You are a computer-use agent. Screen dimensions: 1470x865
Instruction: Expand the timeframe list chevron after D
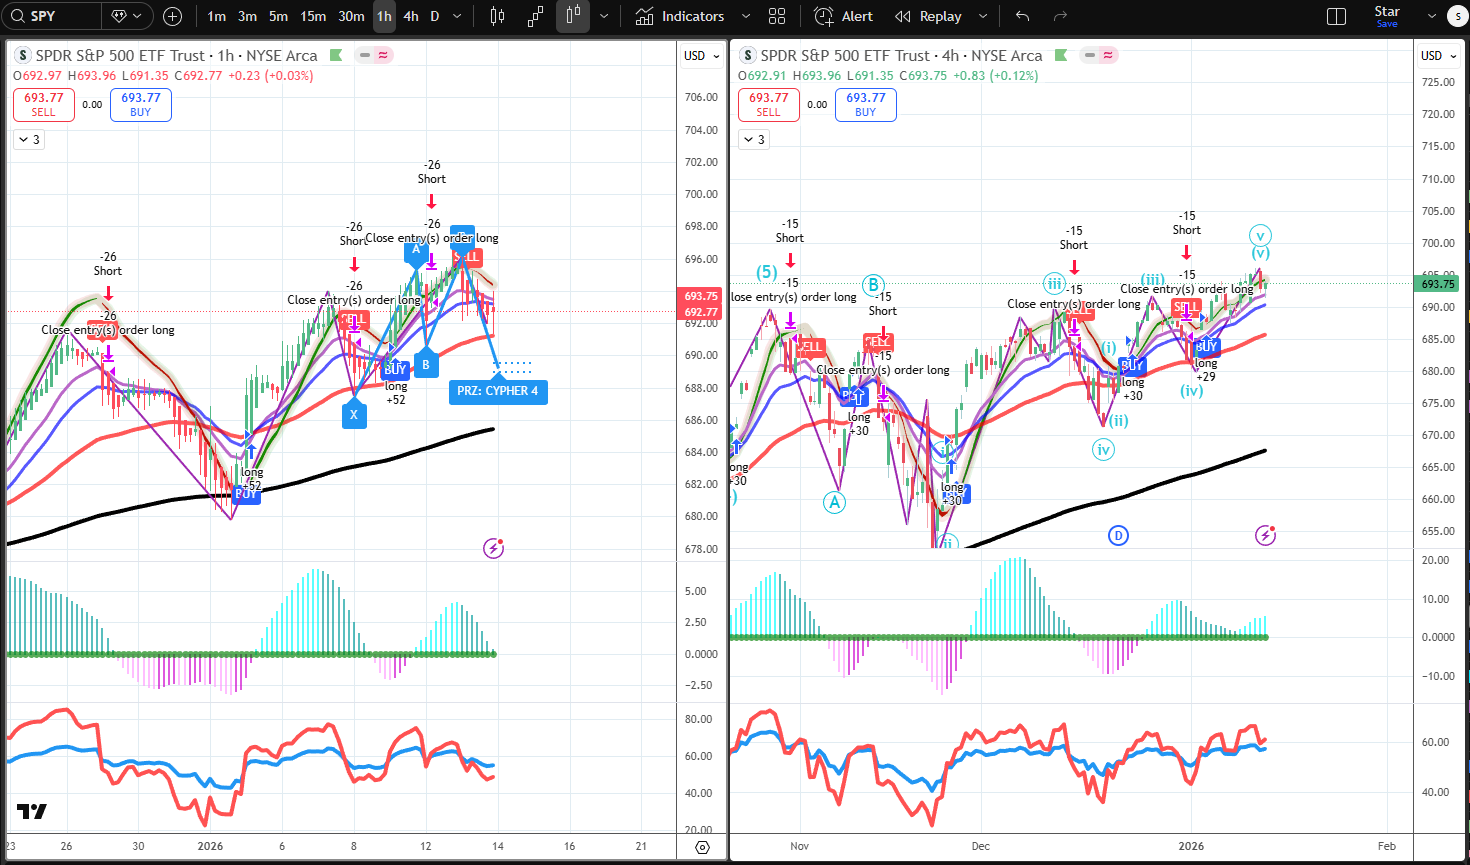tap(457, 16)
